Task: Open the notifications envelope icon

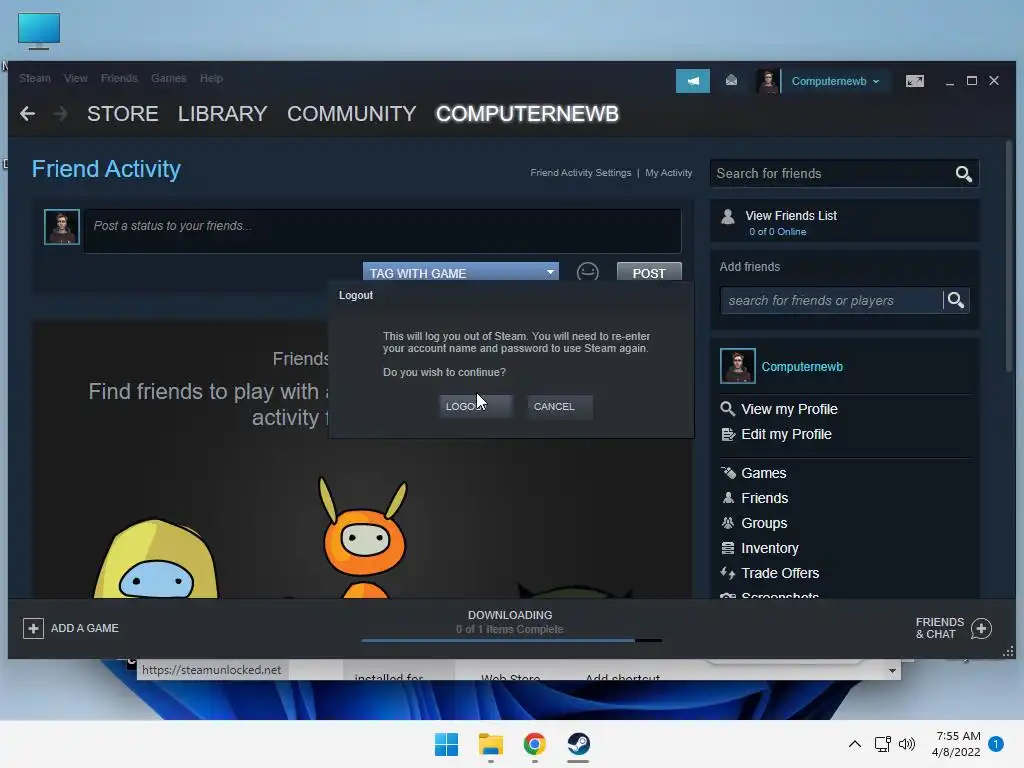Action: click(731, 80)
